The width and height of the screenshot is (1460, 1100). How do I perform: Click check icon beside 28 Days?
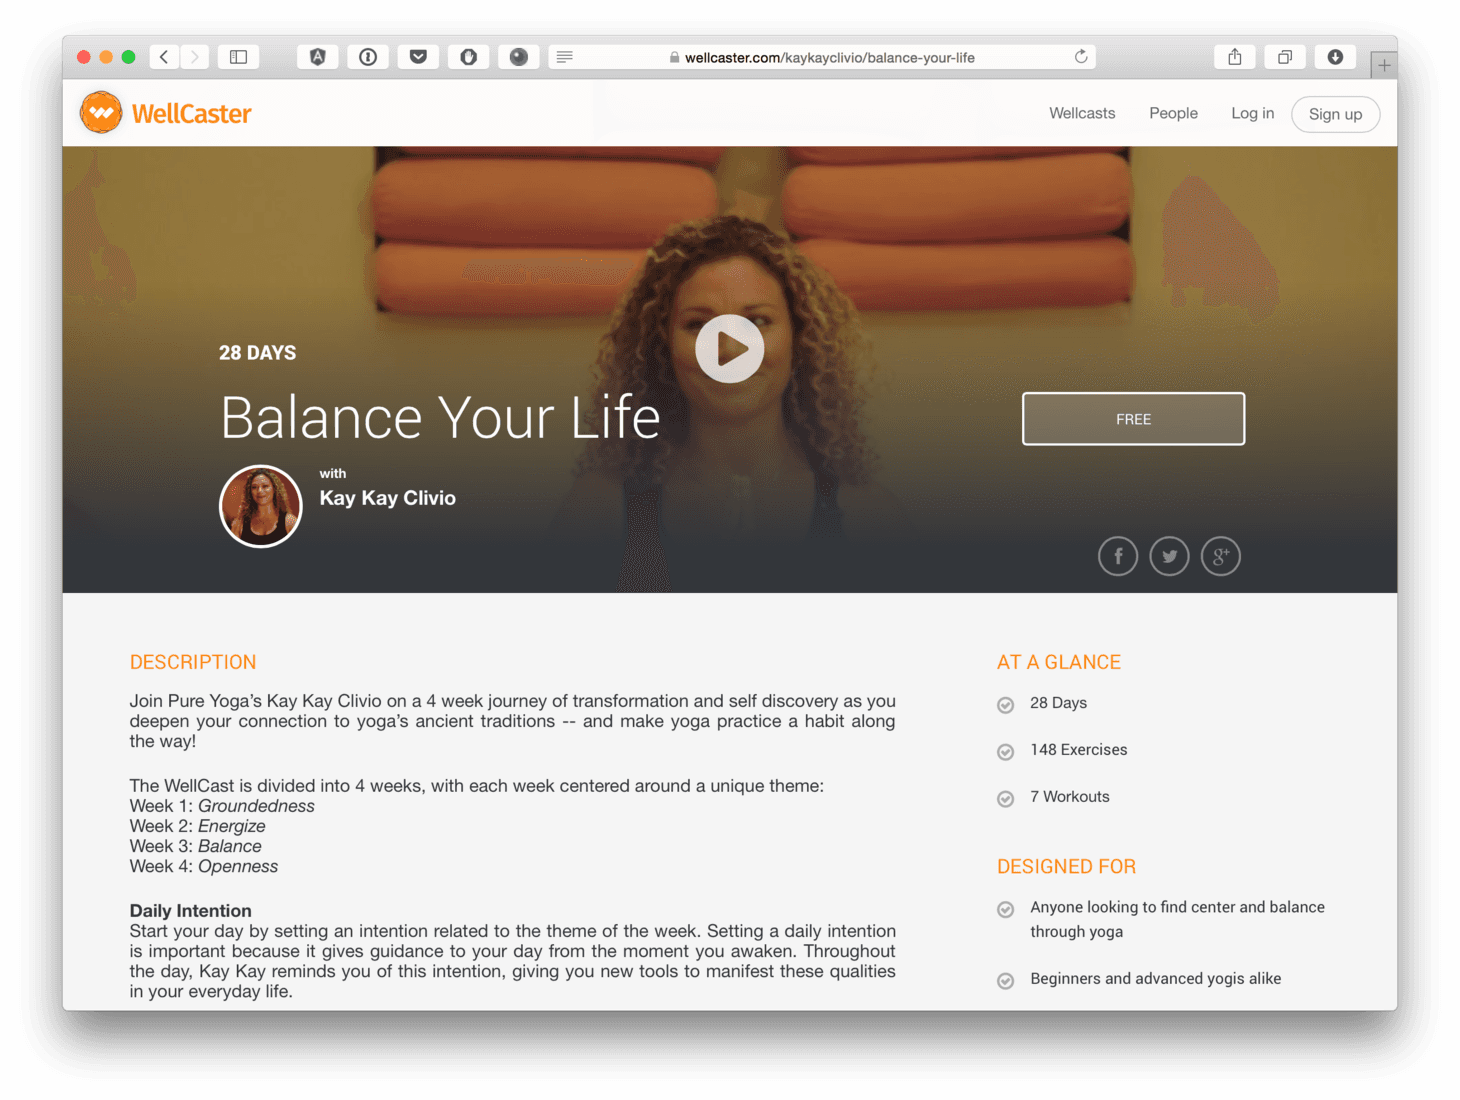click(x=1006, y=705)
